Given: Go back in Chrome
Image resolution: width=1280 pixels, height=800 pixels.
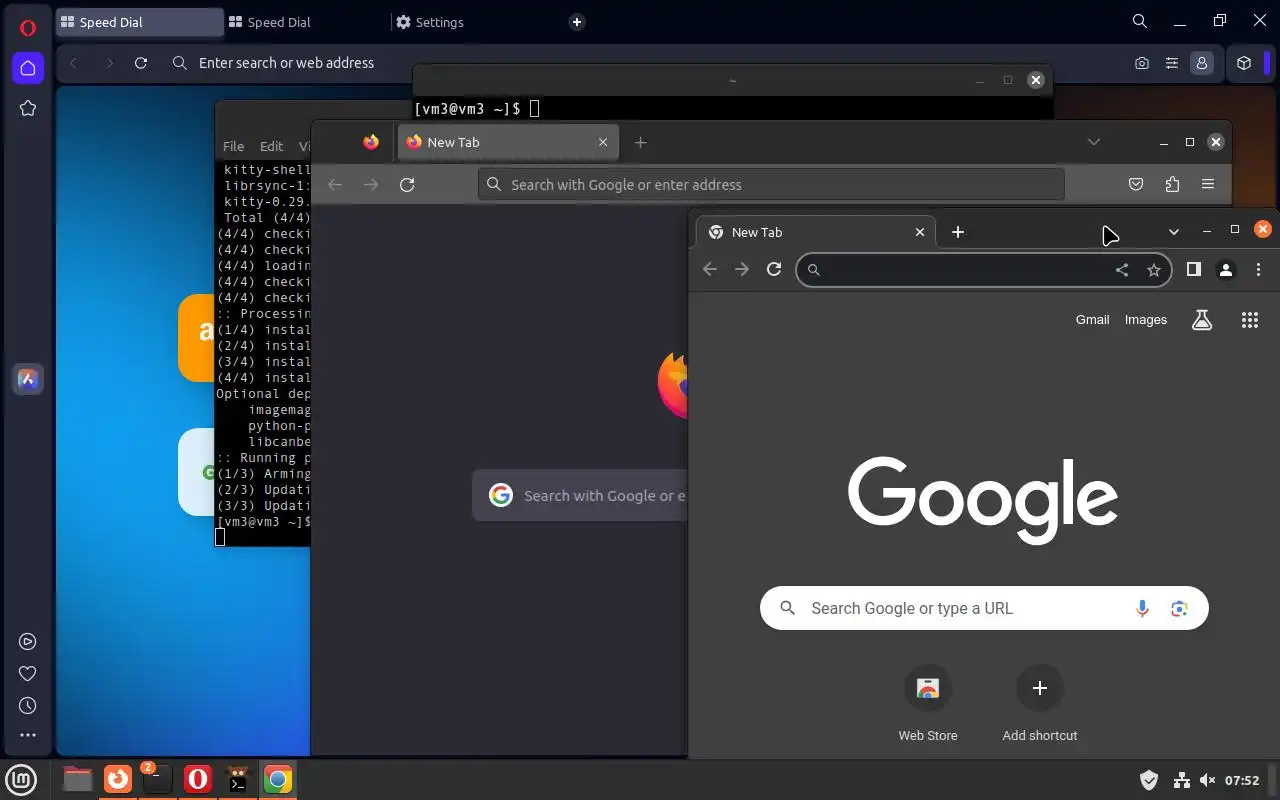Looking at the screenshot, I should [x=710, y=270].
